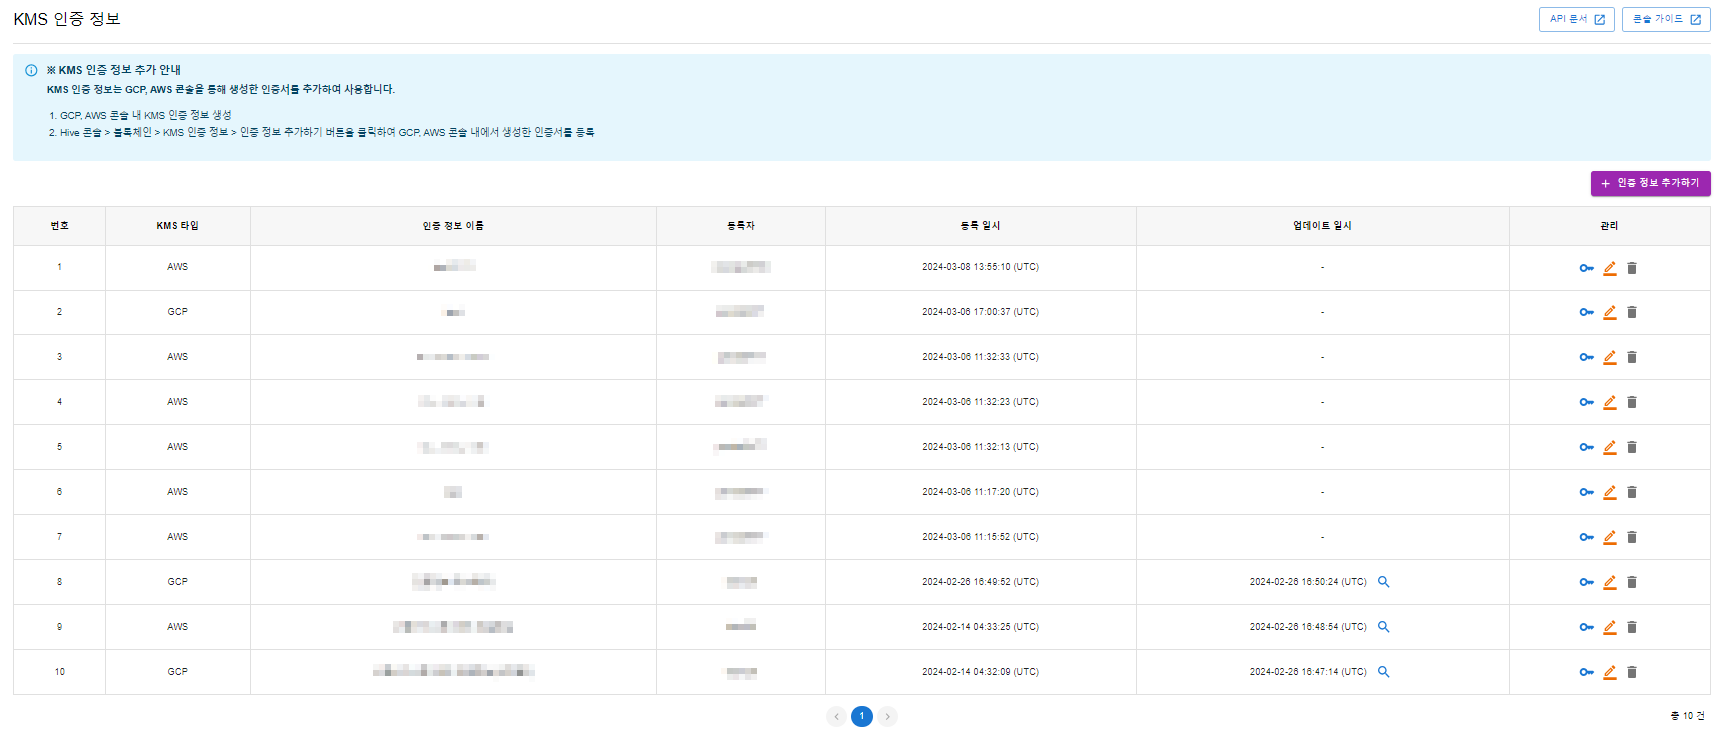Go to the previous page arrow
Screen dimensions: 1726x744
837,716
